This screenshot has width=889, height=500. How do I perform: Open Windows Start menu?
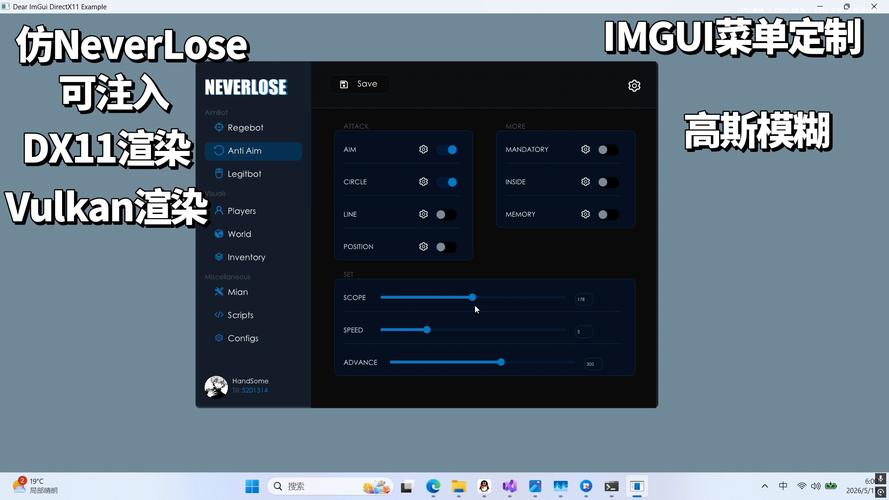tap(252, 486)
